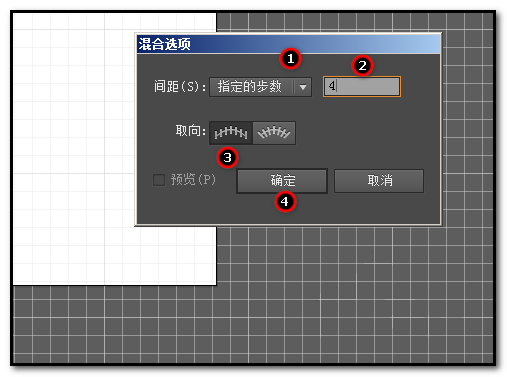
Task: Click the 混合选项 dialog title bar
Action: (x=288, y=44)
